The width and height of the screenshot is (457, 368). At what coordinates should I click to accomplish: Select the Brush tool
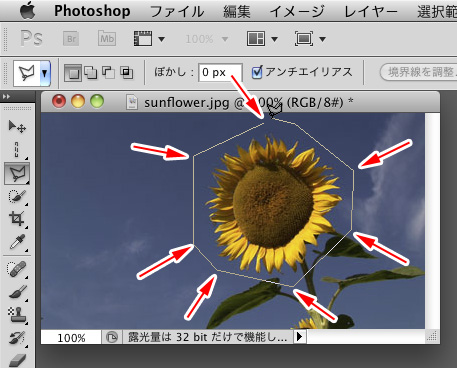17,292
